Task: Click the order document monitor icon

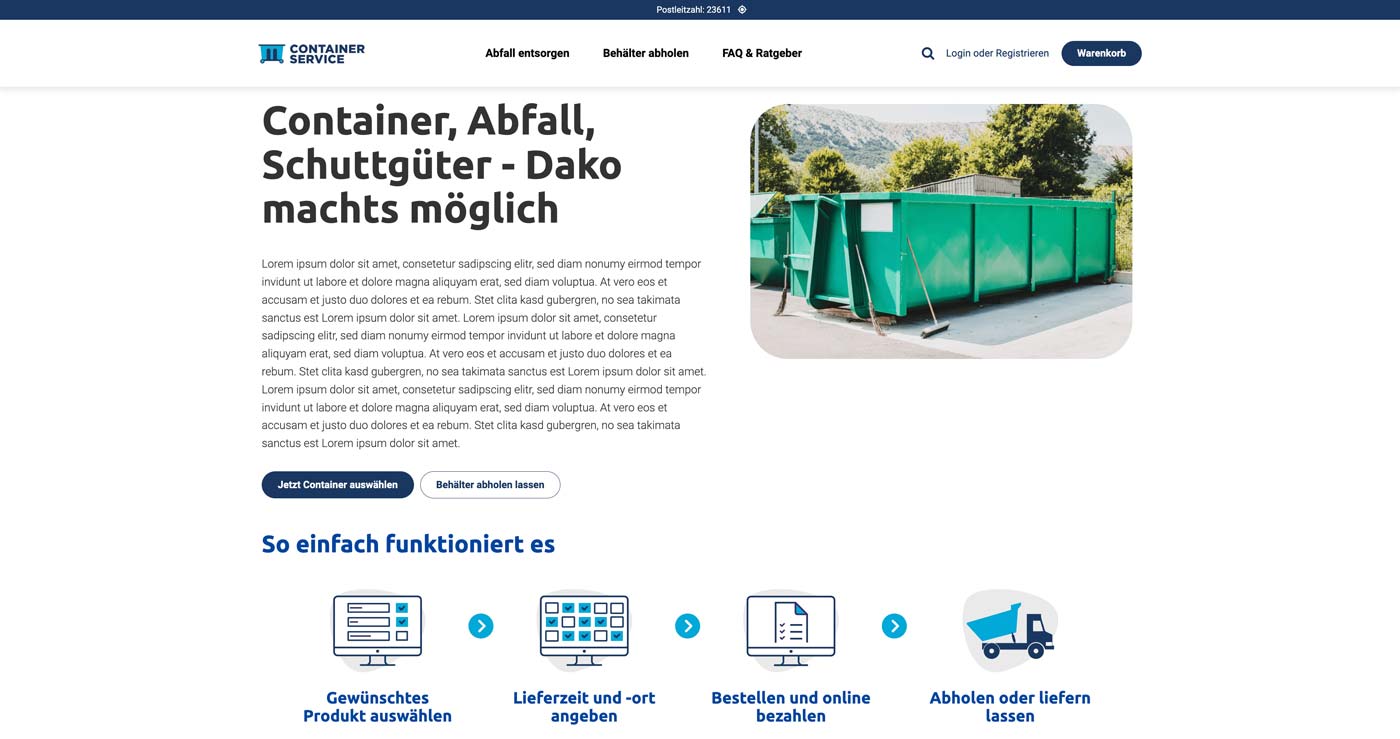Action: click(790, 630)
